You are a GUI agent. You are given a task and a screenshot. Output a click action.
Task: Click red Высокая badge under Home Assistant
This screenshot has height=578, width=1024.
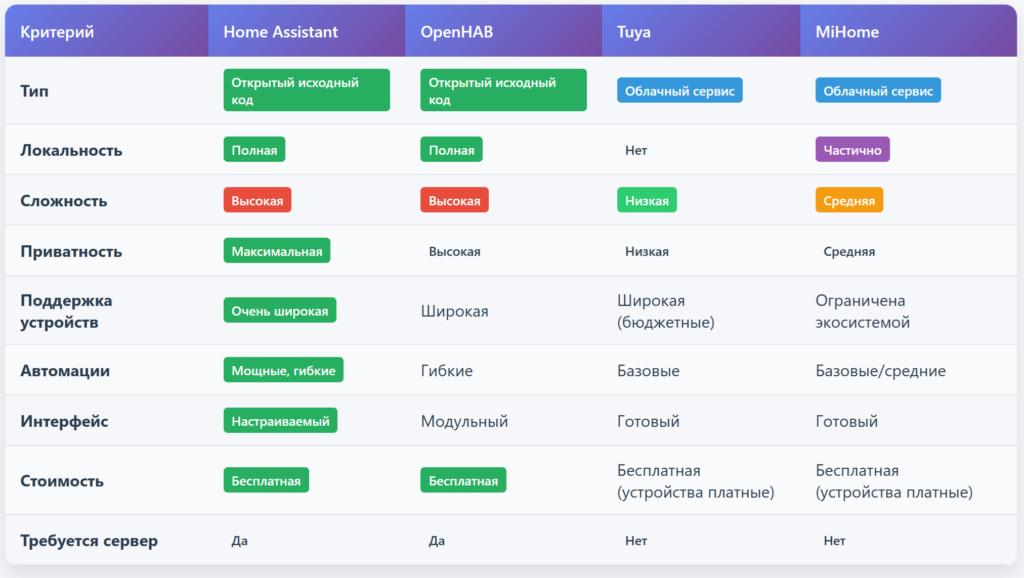click(x=257, y=200)
